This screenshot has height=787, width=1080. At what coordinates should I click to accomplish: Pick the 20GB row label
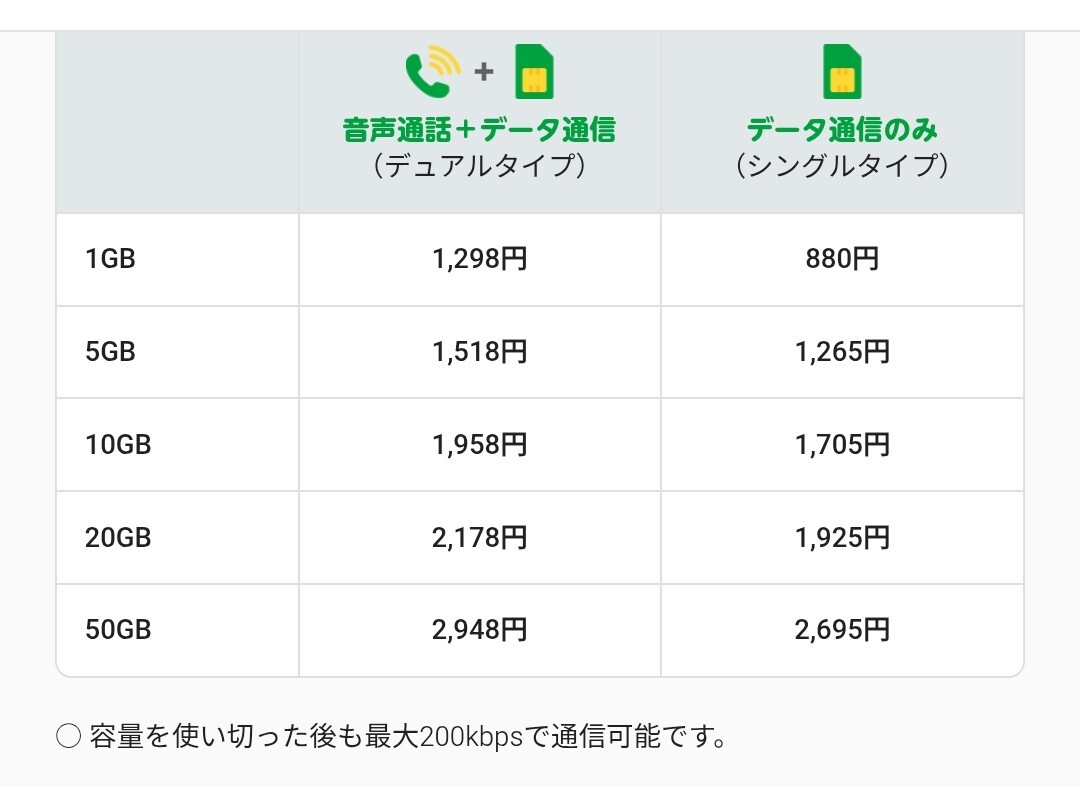coord(118,537)
